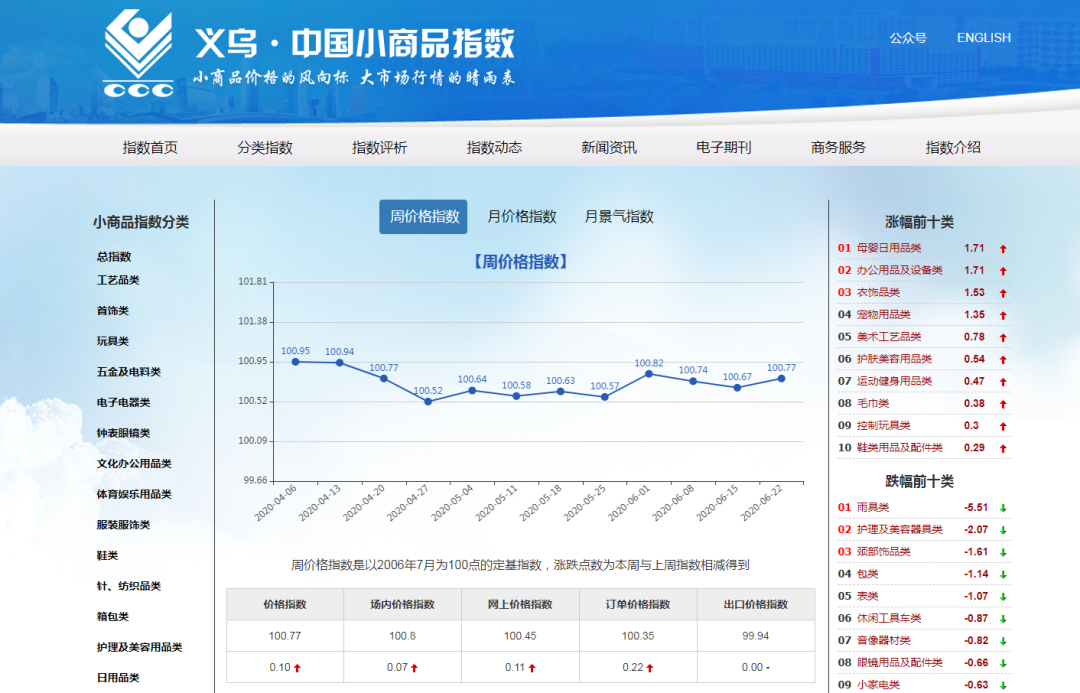Screen dimensions: 1080x693
Task: Select 鞋类 category in sidebar
Action: (107, 556)
